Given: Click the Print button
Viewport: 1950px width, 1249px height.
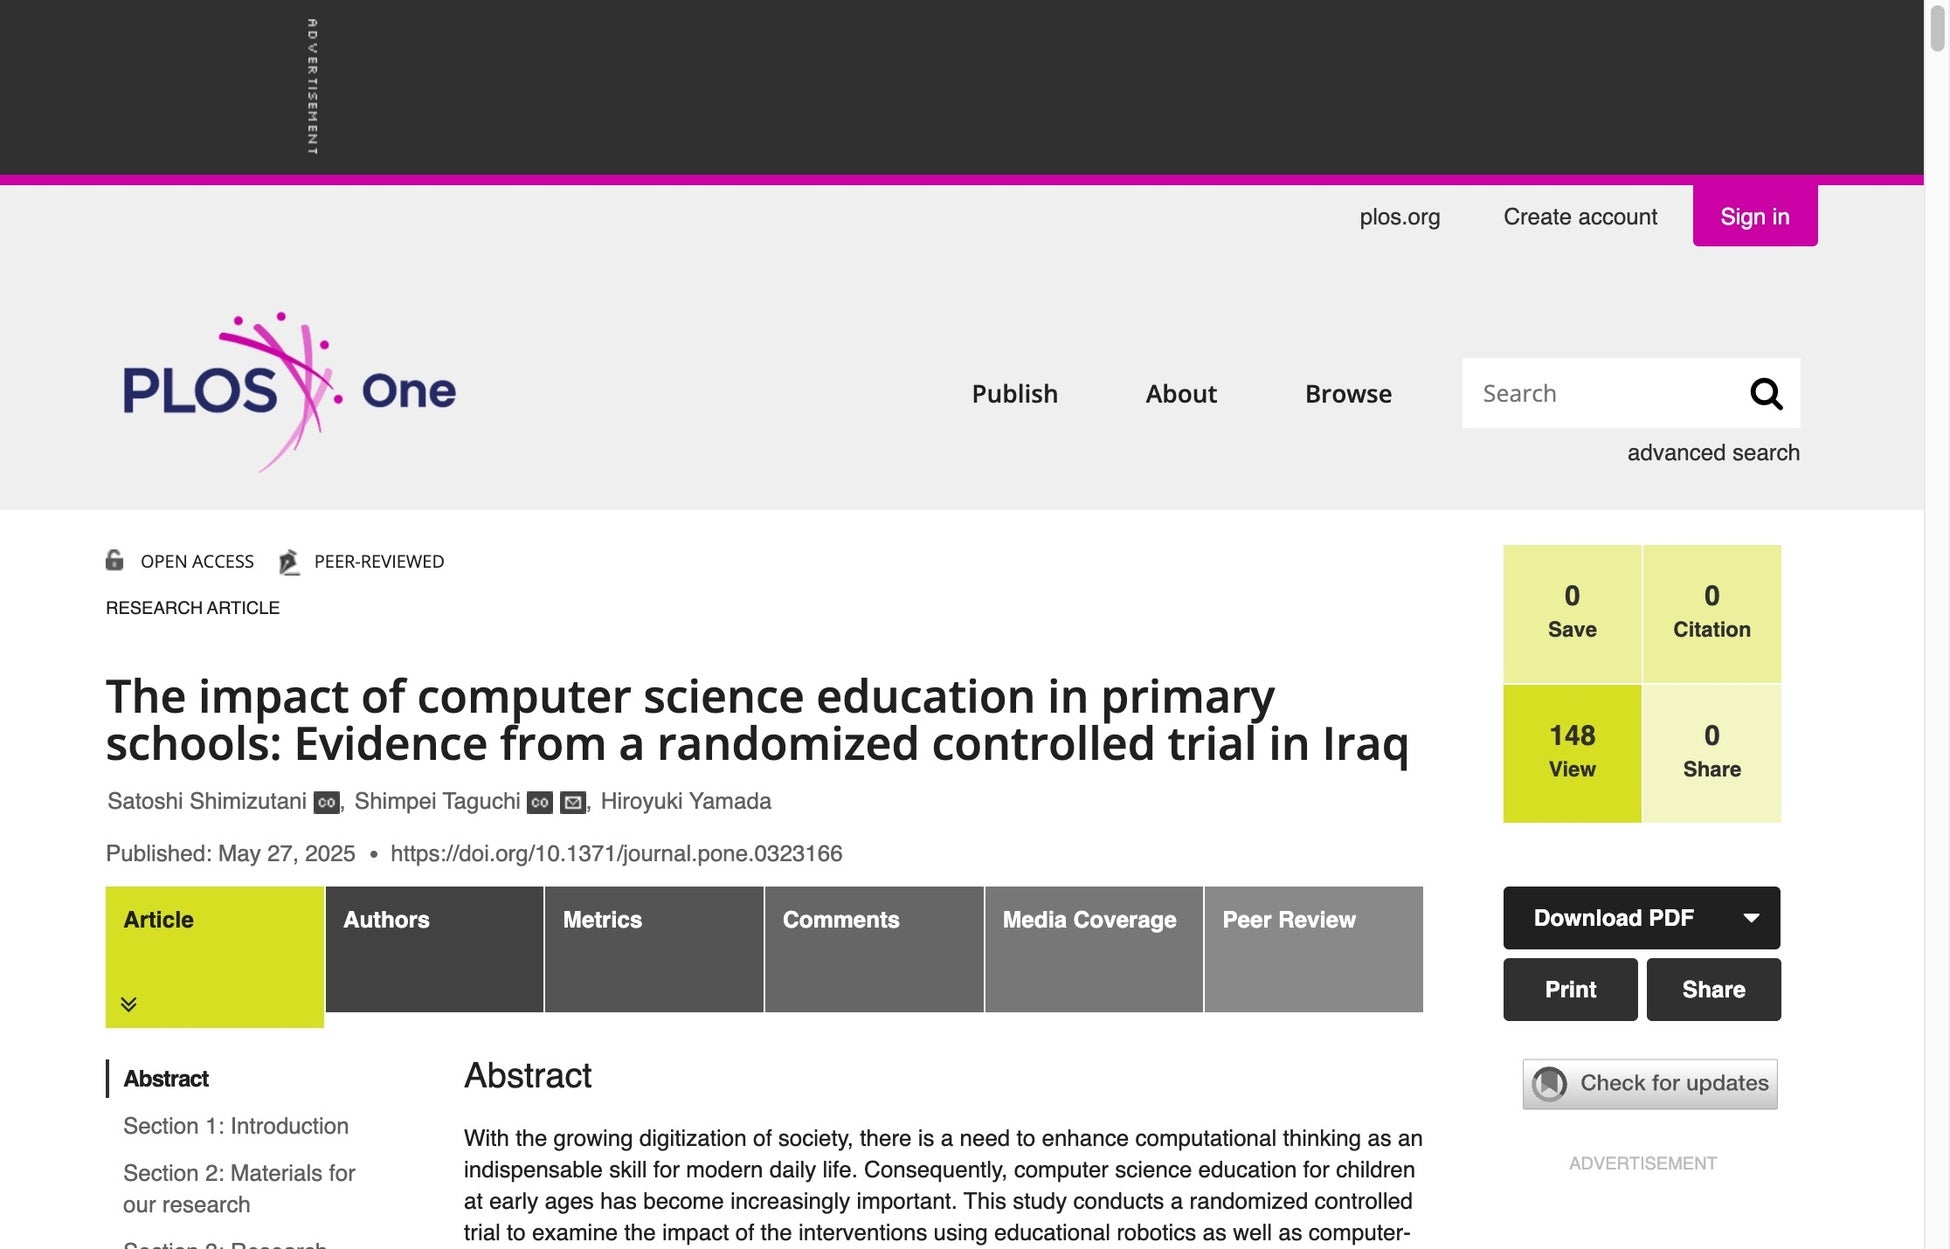Looking at the screenshot, I should (1570, 990).
